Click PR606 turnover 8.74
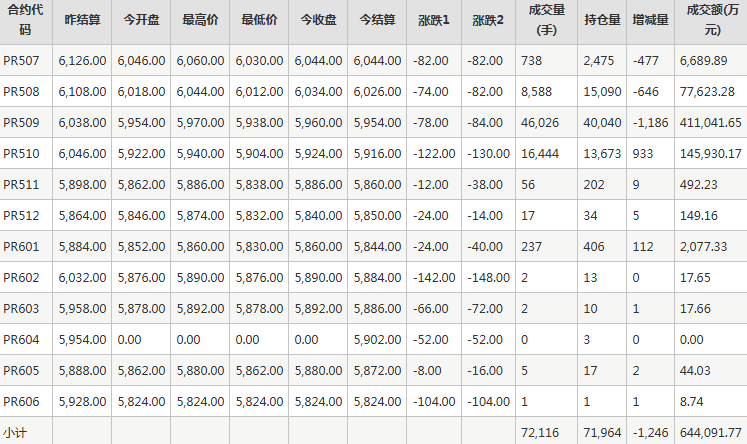The image size is (747, 444). coord(692,402)
